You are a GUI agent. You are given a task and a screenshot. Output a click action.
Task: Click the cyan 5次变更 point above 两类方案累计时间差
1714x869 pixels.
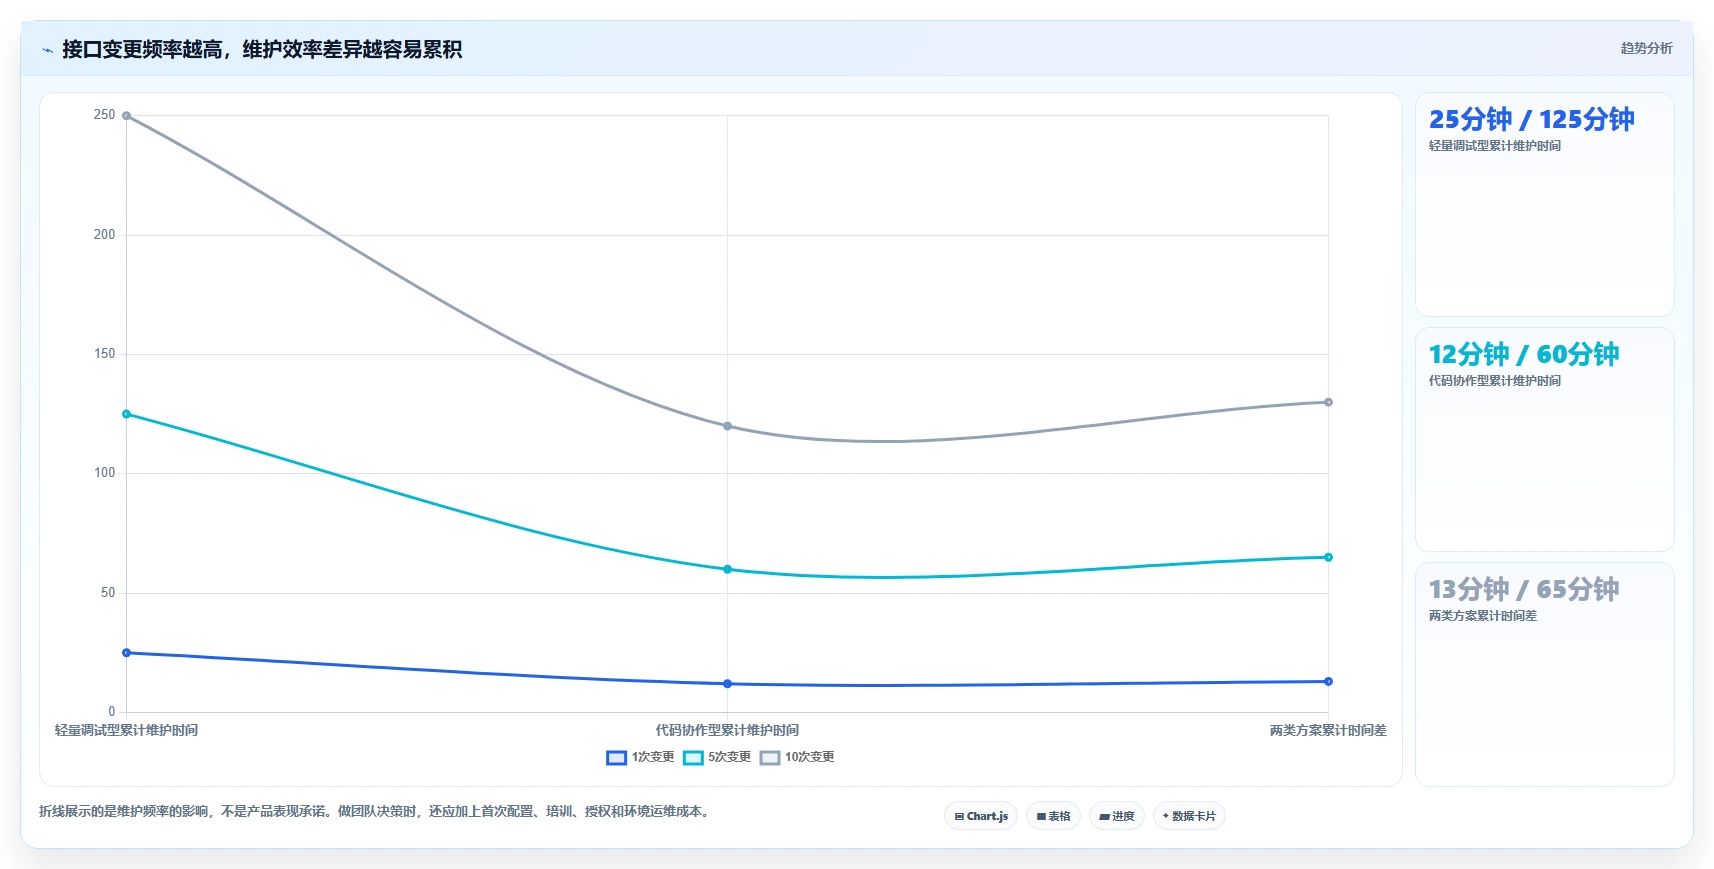click(1328, 557)
